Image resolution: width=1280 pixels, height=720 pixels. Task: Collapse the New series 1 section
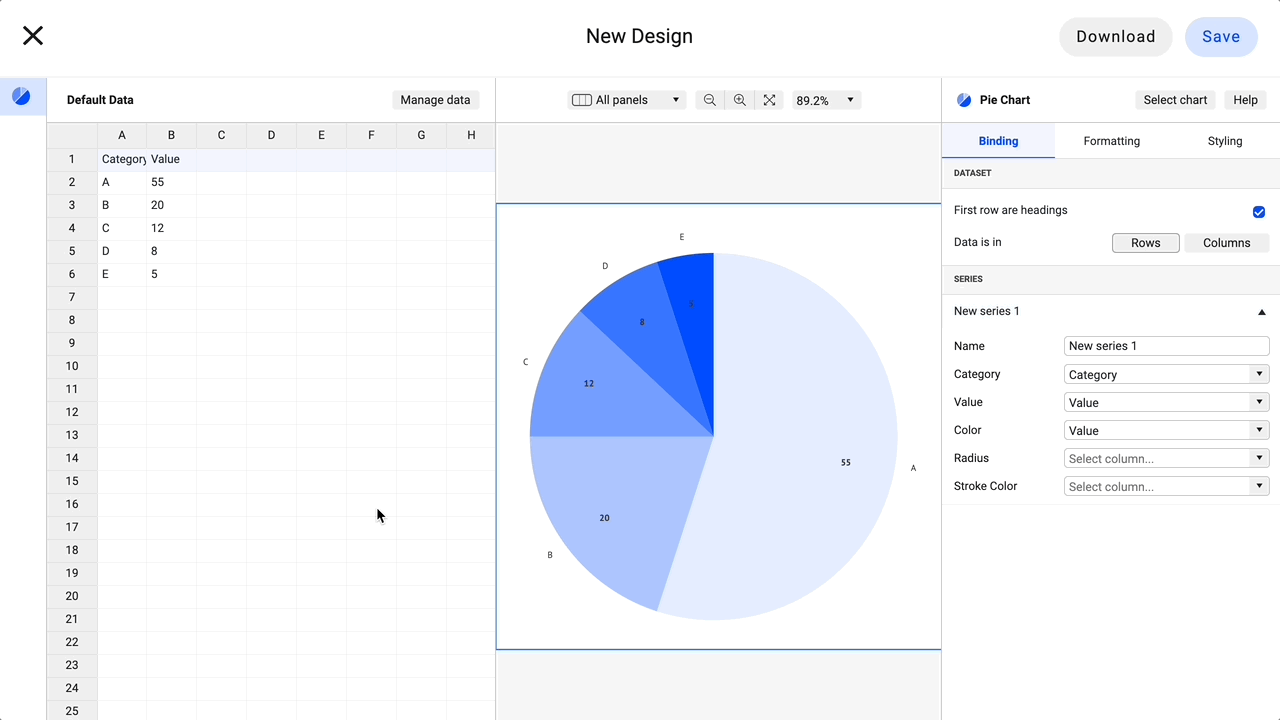point(1261,311)
